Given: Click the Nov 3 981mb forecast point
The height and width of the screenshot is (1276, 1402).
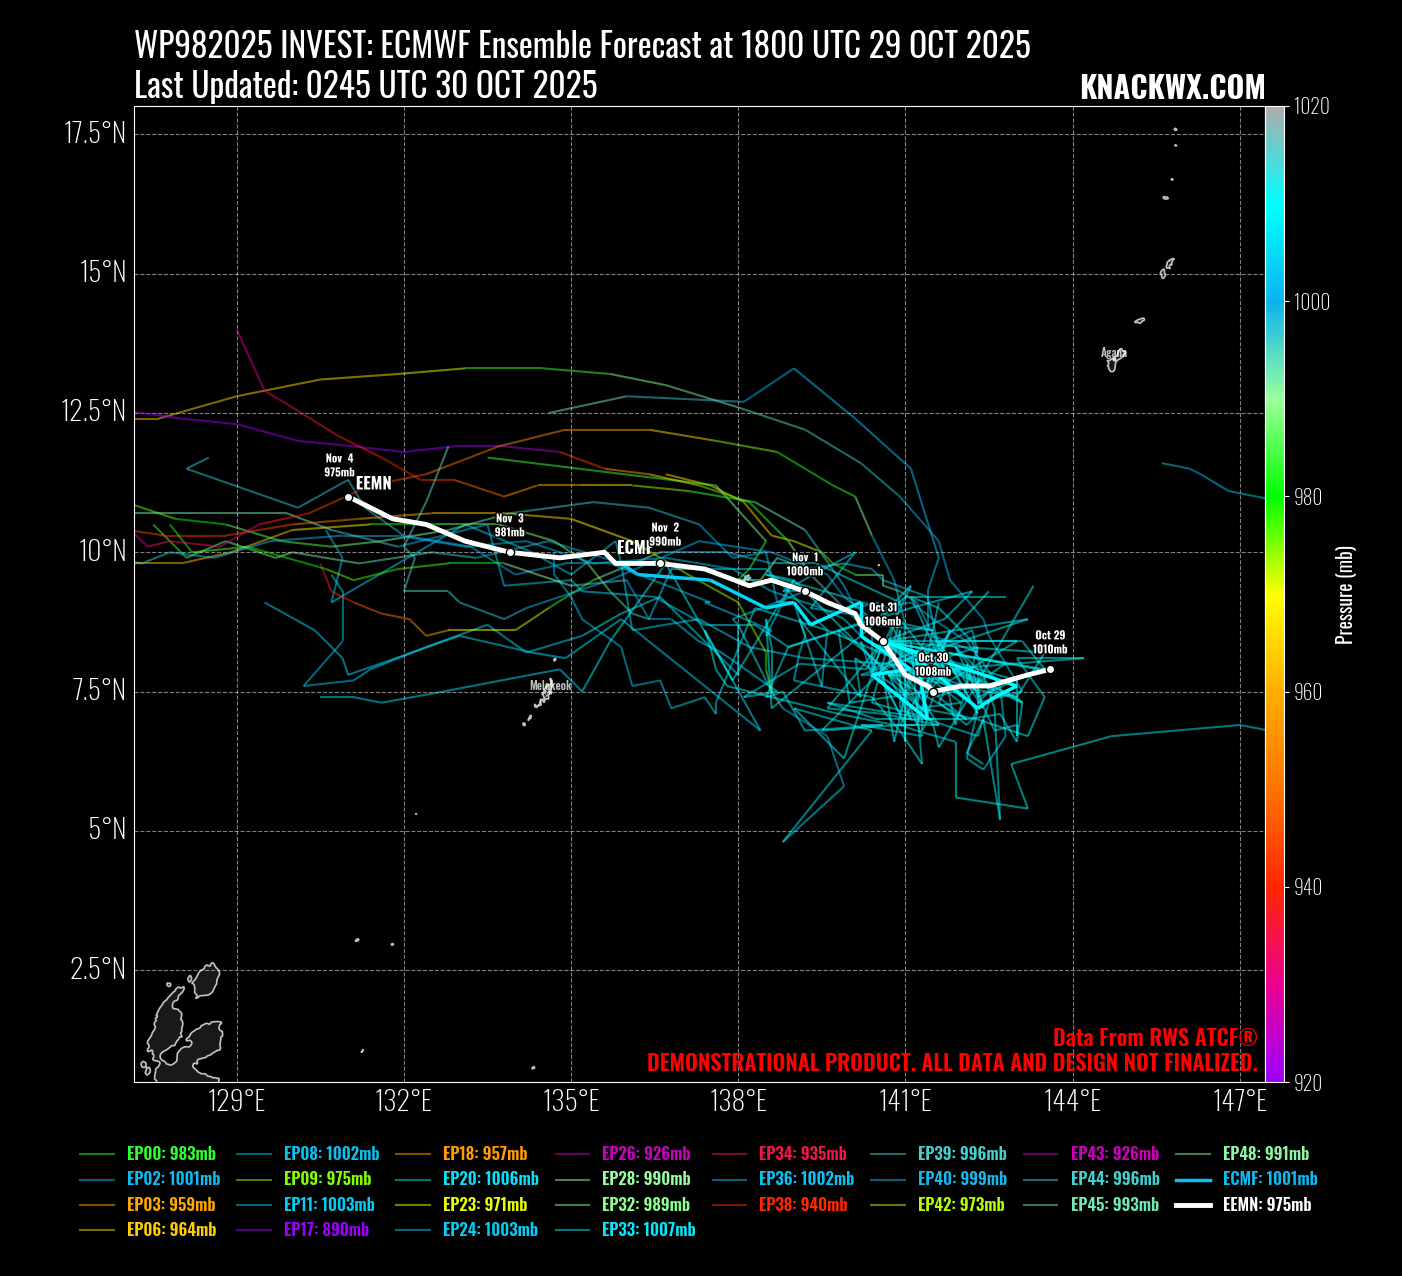Looking at the screenshot, I should (x=510, y=552).
